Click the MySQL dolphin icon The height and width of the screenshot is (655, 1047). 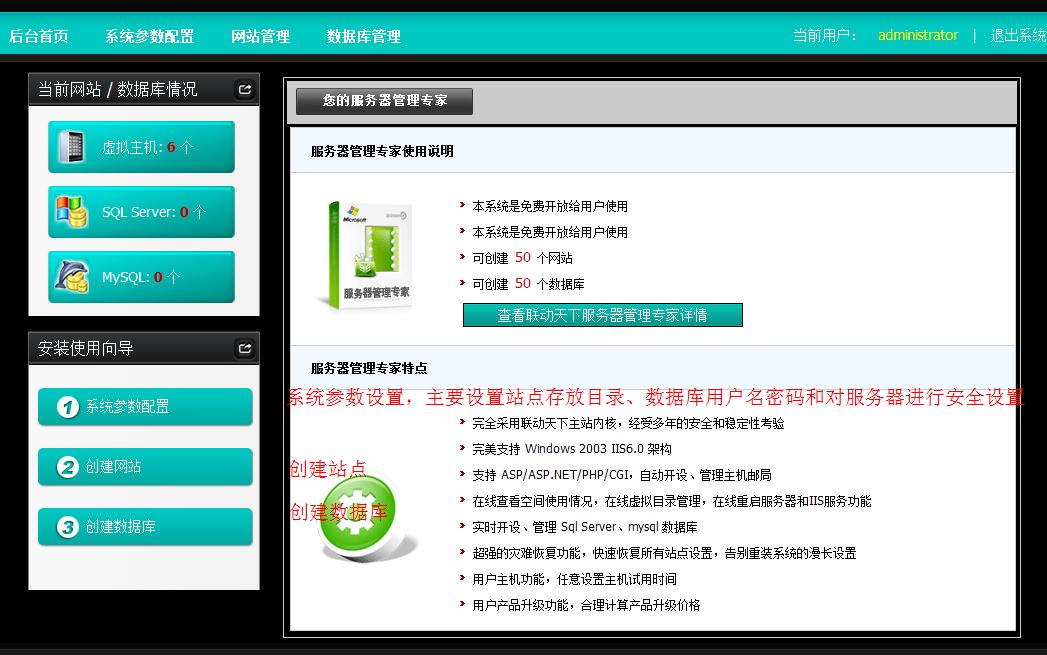(x=69, y=276)
